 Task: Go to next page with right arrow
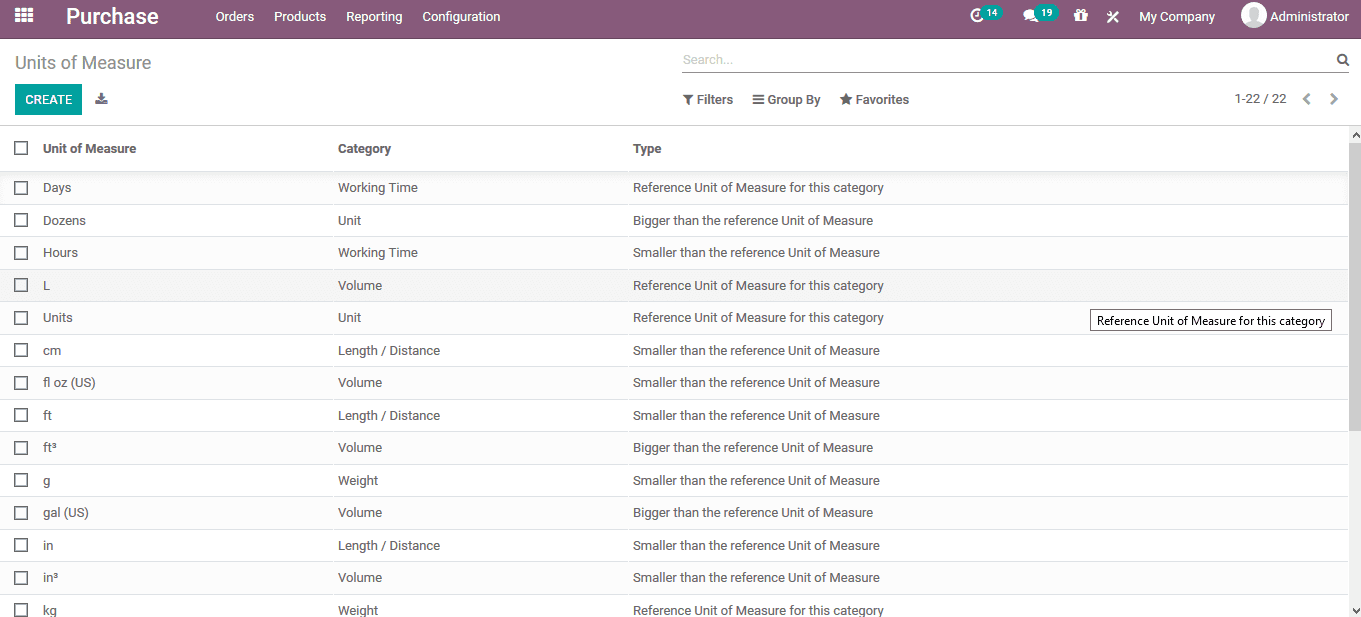(1334, 99)
